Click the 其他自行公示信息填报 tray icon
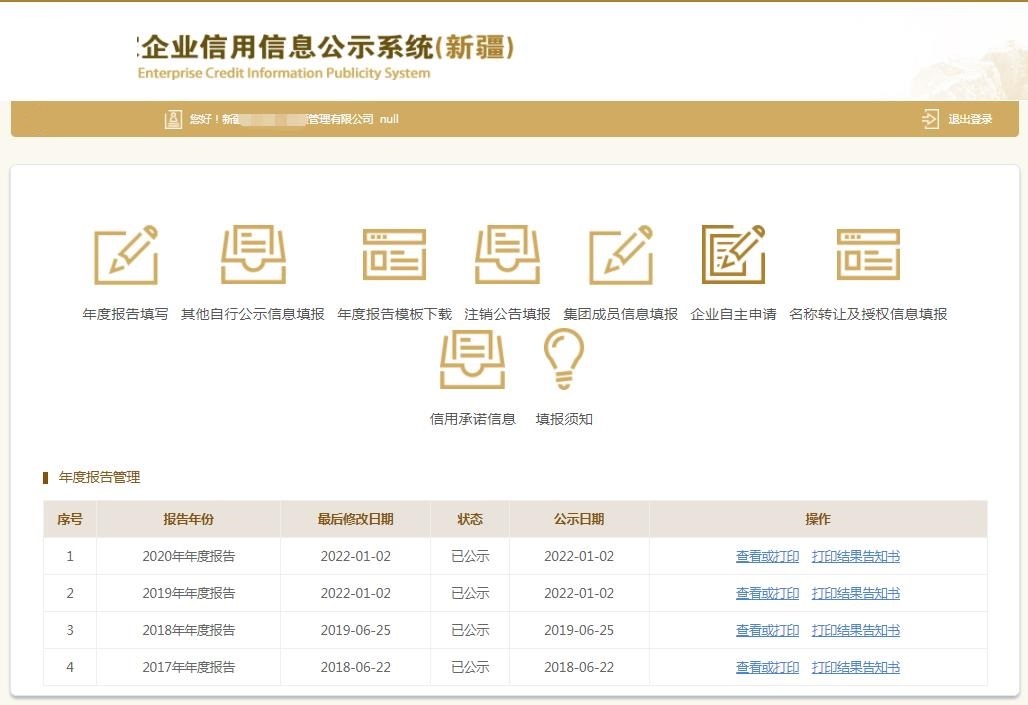 [x=253, y=255]
